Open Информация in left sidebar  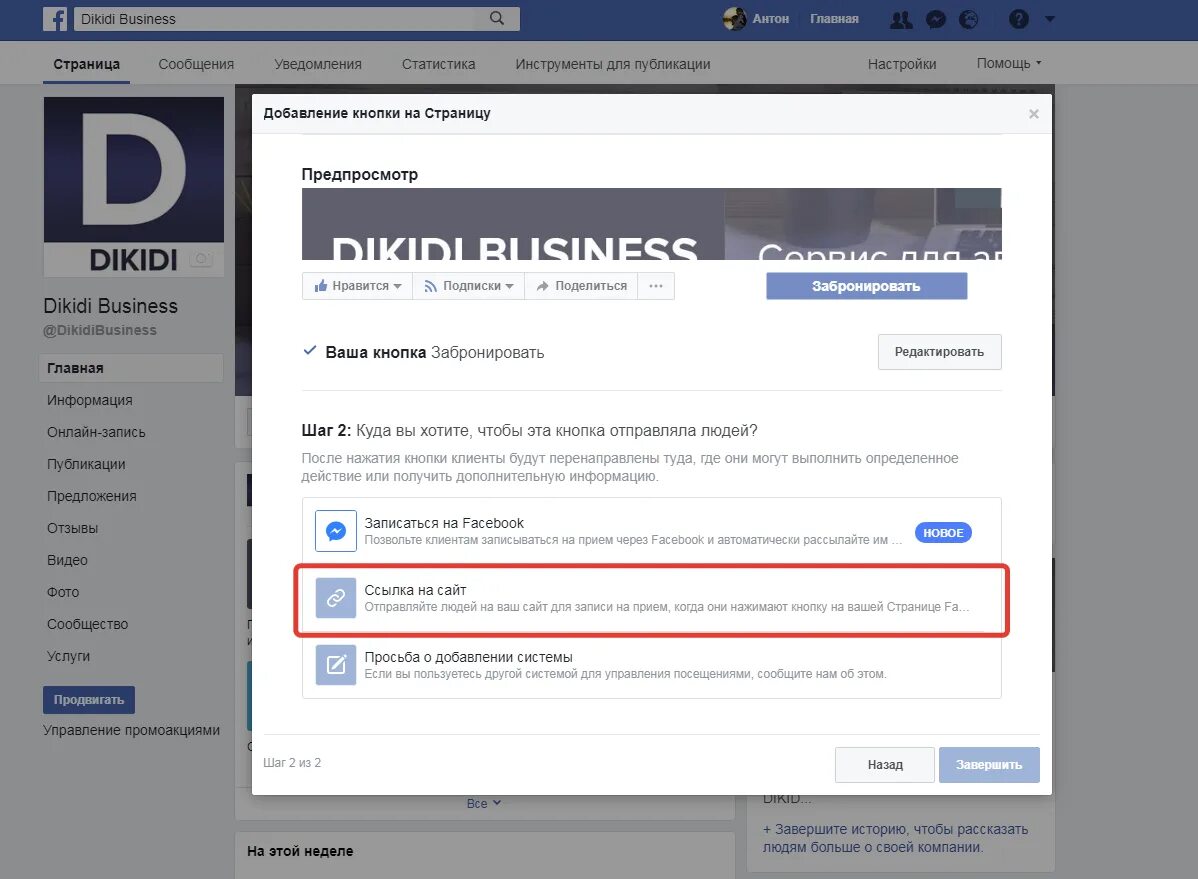tap(89, 400)
